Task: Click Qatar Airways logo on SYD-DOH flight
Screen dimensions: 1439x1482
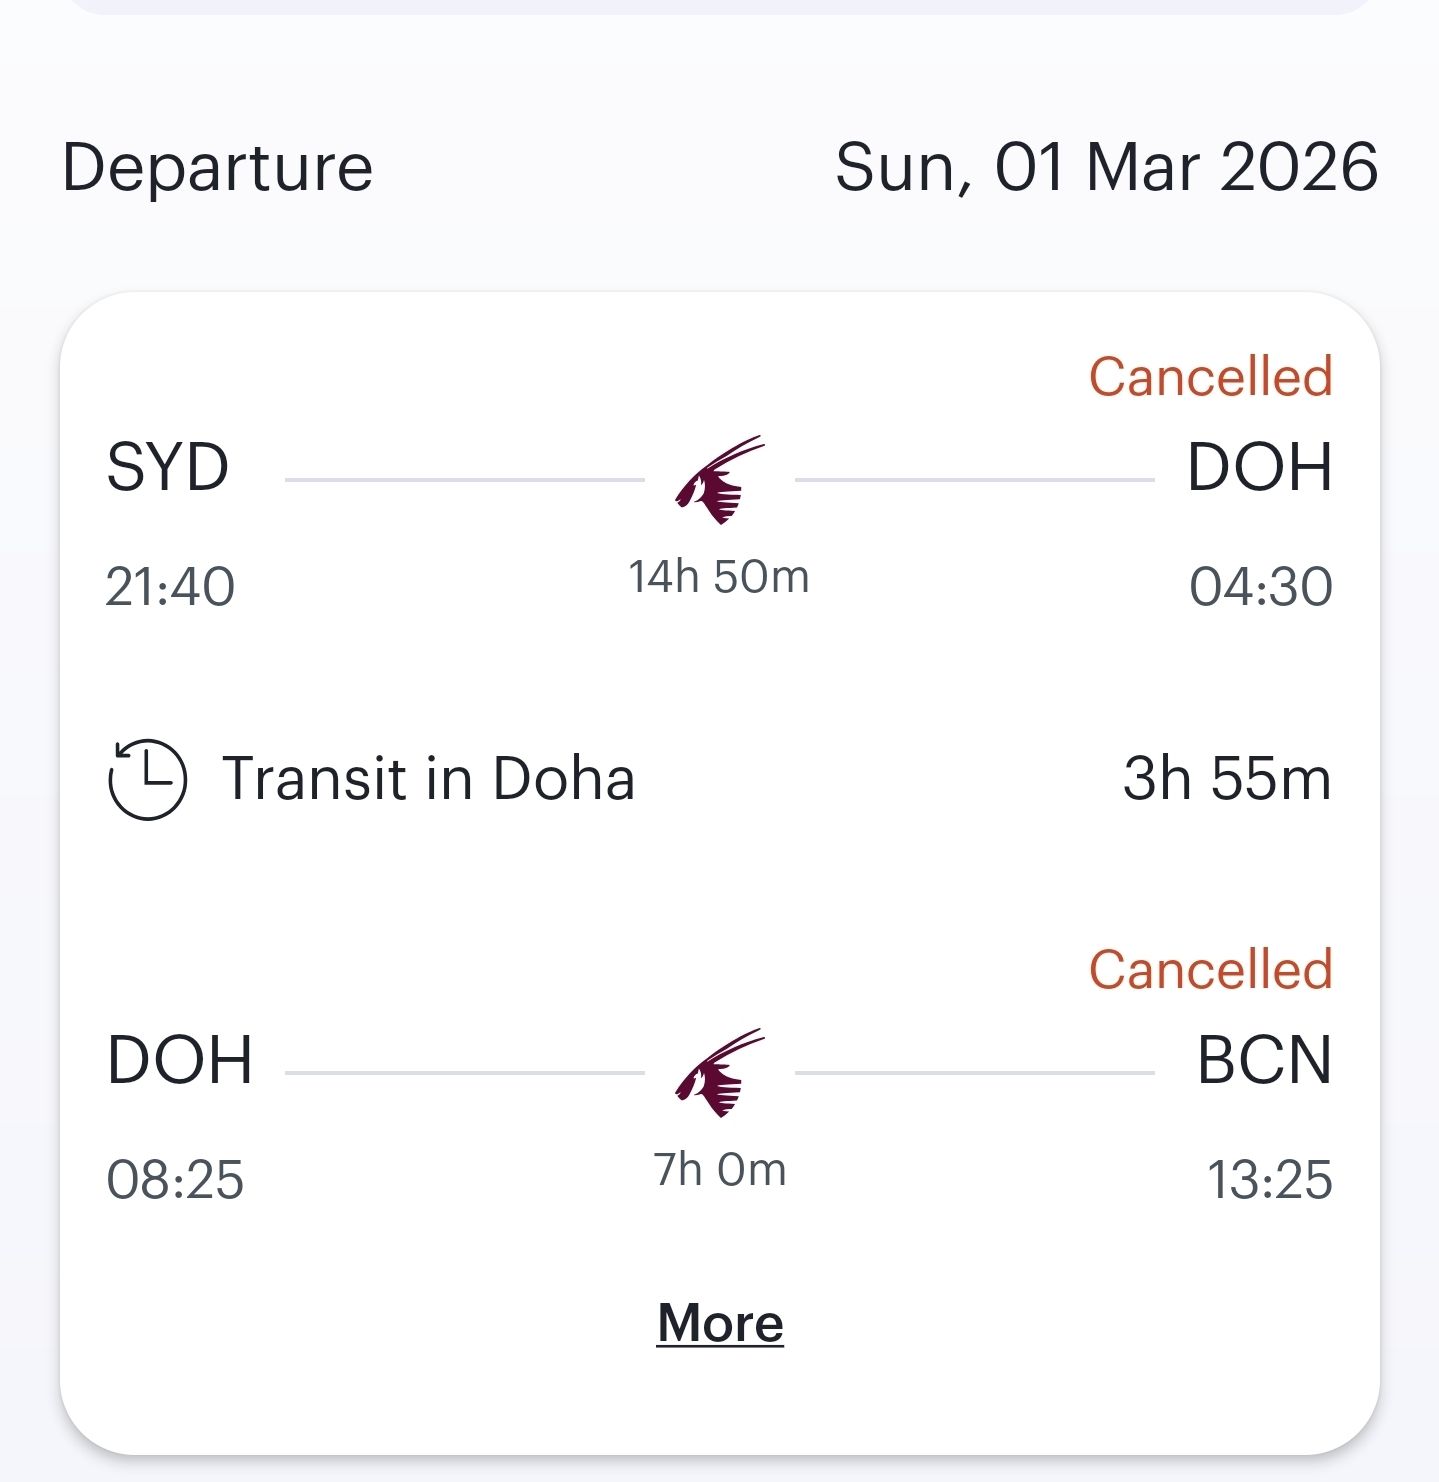Action: [x=719, y=479]
